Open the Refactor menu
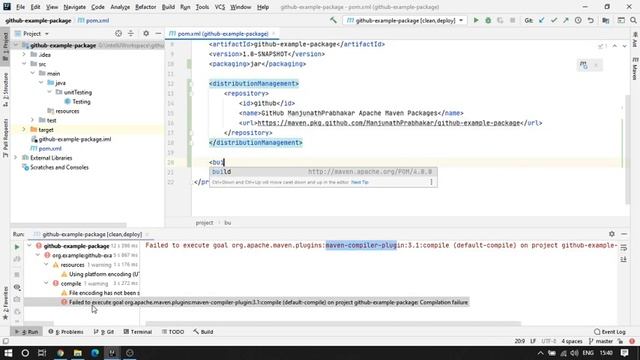The image size is (640, 360). (x=145, y=7)
